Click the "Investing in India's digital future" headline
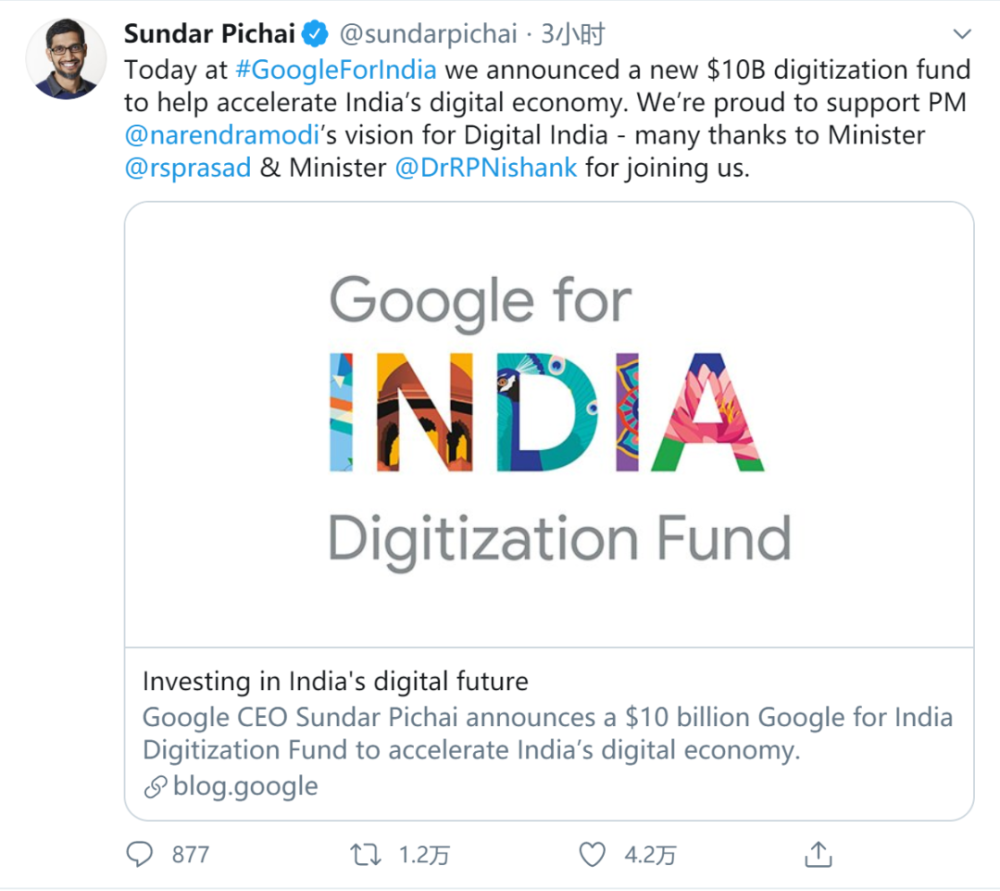The image size is (1000, 891). 335,682
